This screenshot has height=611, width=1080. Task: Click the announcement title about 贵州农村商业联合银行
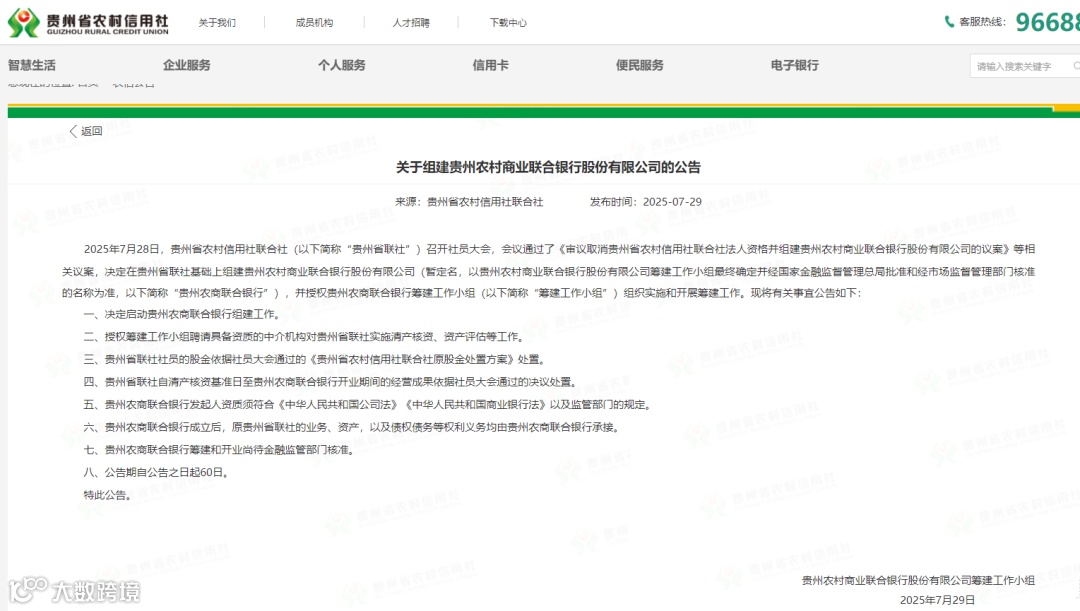pyautogui.click(x=548, y=167)
